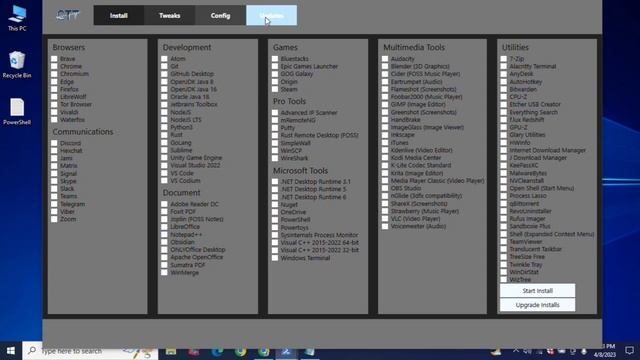This screenshot has height=360, width=640.
Task: Tick the TeamViewer checkbox
Action: 504,242
